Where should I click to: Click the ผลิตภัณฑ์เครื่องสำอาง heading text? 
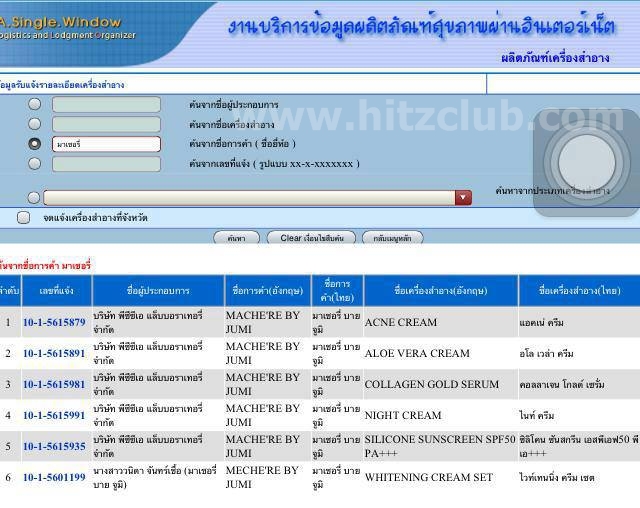click(x=555, y=58)
